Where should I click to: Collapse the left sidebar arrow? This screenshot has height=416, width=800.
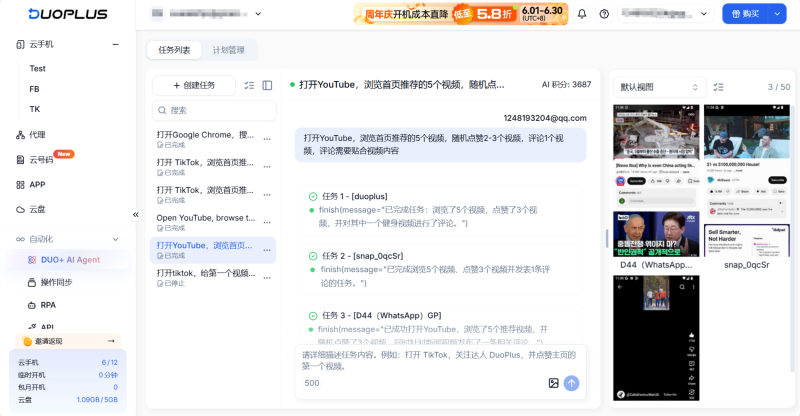[x=136, y=214]
